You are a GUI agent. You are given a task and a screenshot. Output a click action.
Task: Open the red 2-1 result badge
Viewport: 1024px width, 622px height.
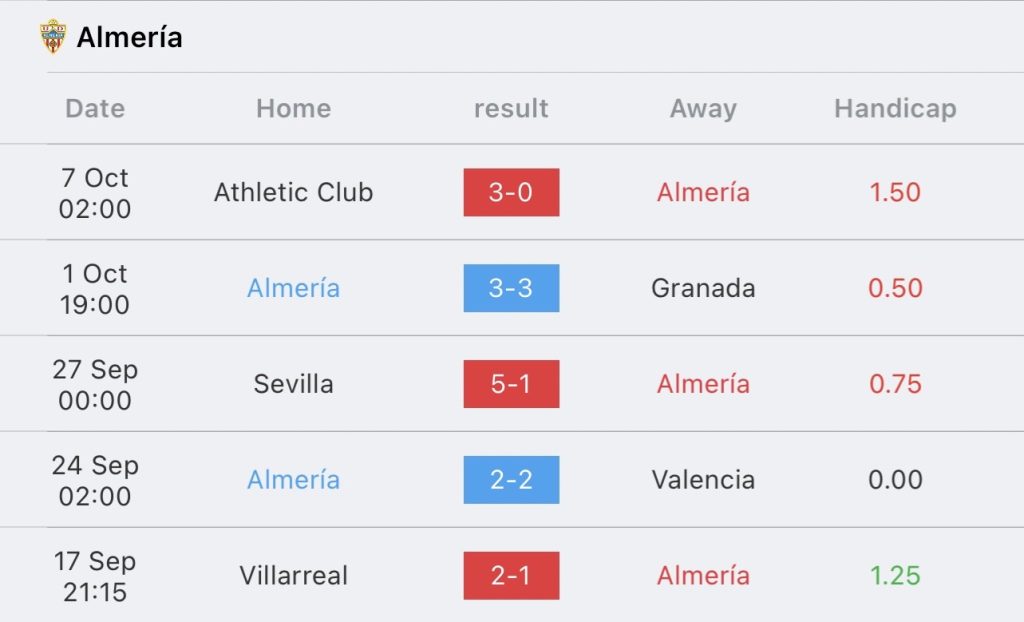pos(511,576)
